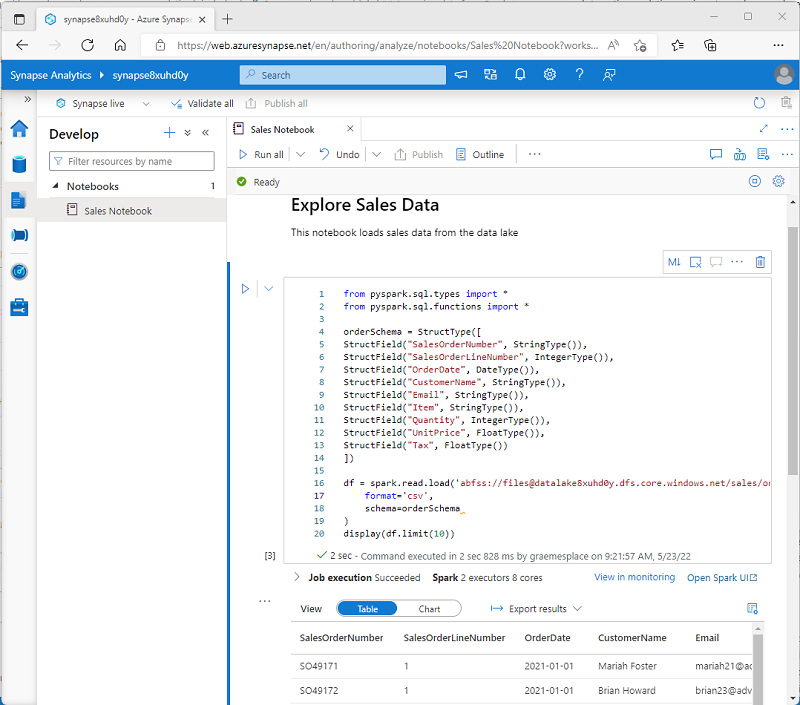Screen dimensions: 800x705
Task: Delete the code cell using the trash icon
Action: (760, 261)
